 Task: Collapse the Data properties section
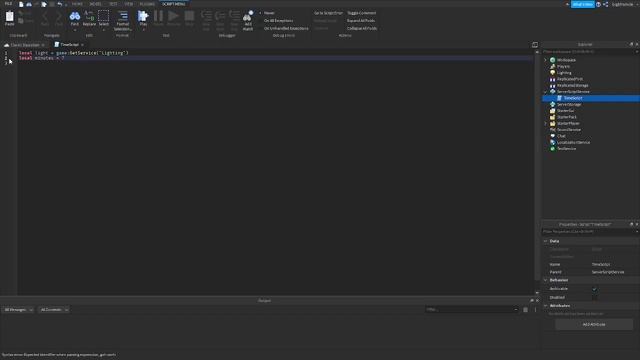[x=546, y=241]
